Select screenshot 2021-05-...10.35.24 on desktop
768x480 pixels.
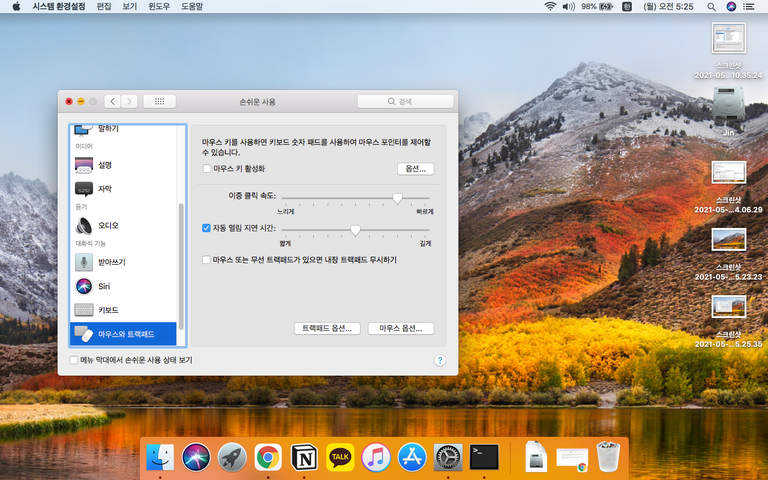[728, 50]
